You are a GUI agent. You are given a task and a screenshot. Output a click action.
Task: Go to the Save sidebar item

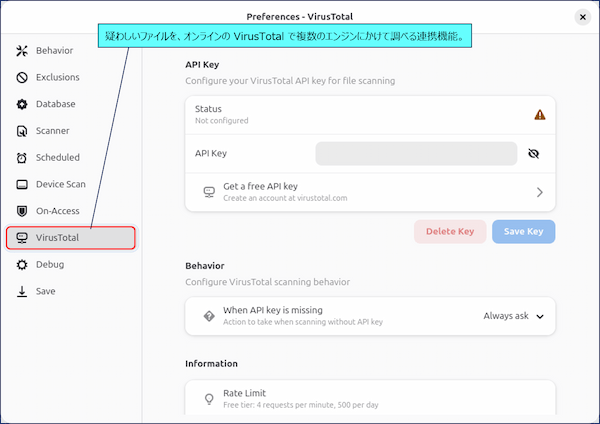click(x=71, y=291)
